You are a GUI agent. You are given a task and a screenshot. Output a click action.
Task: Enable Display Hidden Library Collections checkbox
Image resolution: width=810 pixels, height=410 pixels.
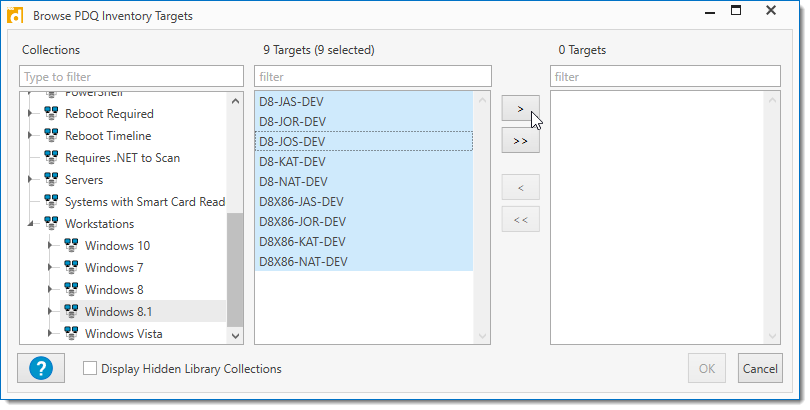[x=90, y=369]
